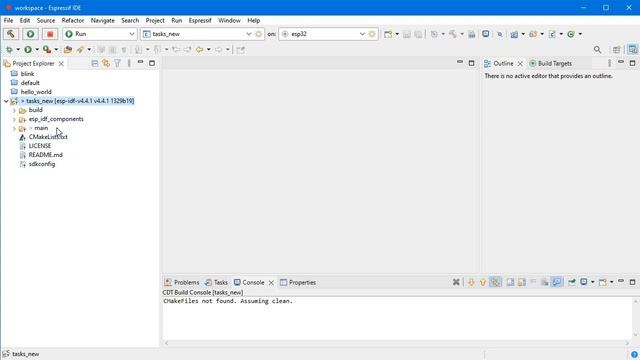Click the red Stop button
The width and height of the screenshot is (640, 360).
(x=50, y=34)
